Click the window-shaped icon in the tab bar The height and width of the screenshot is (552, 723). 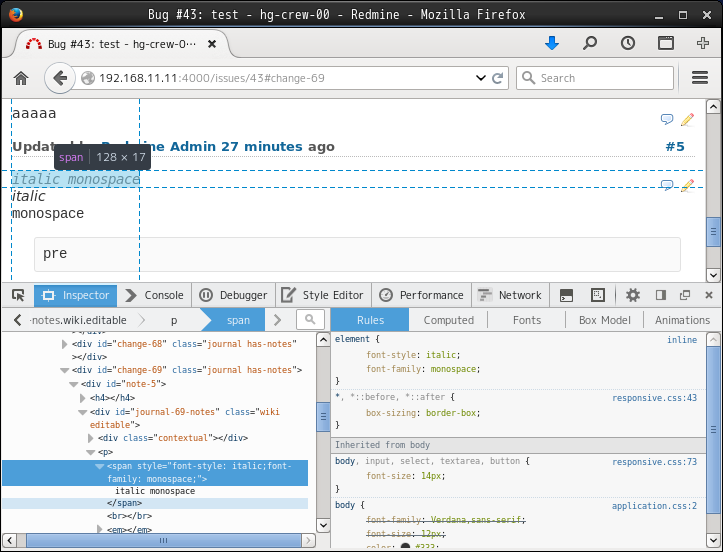tap(665, 43)
